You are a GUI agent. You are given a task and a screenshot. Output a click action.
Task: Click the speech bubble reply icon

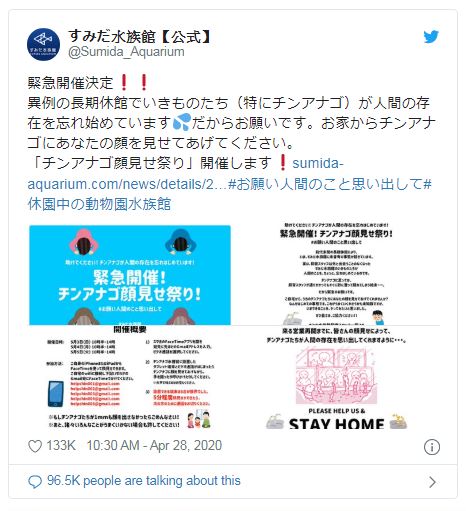click(x=35, y=482)
